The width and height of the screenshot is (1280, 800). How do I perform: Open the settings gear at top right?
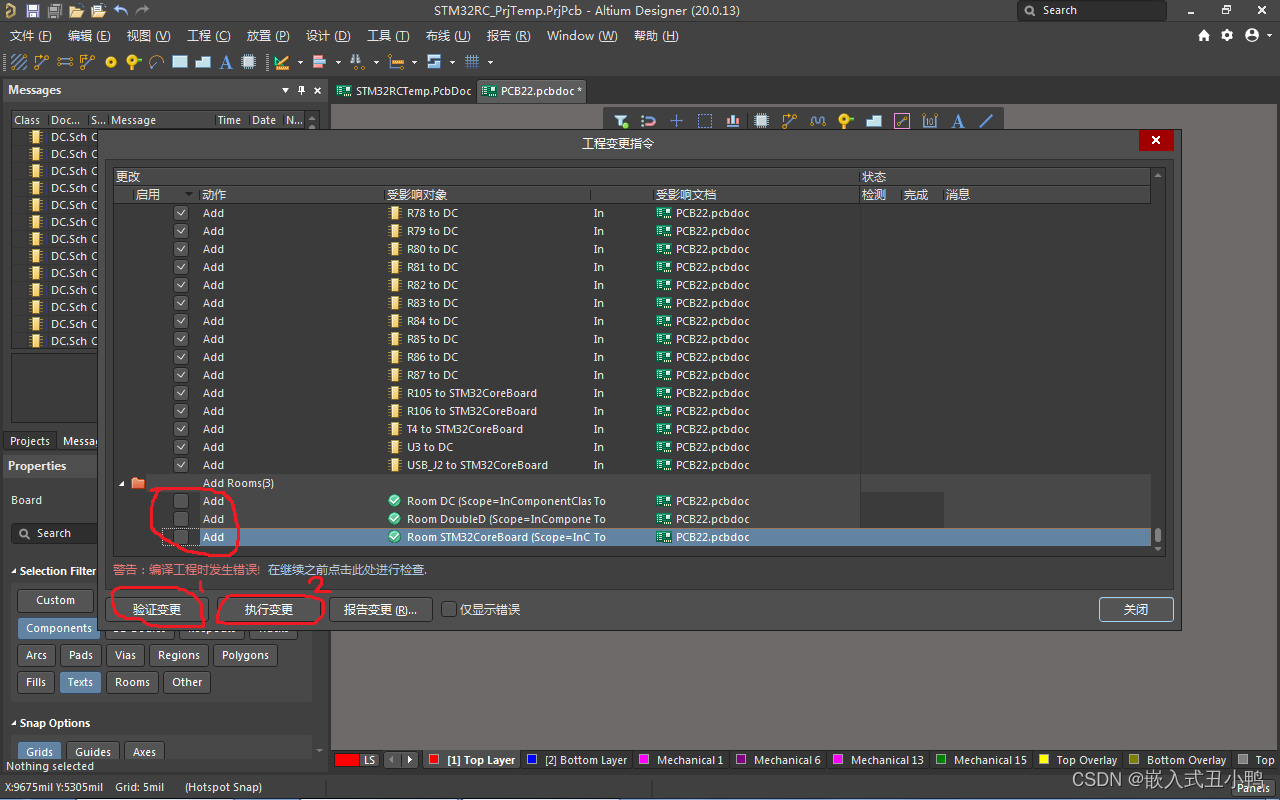pos(1227,35)
